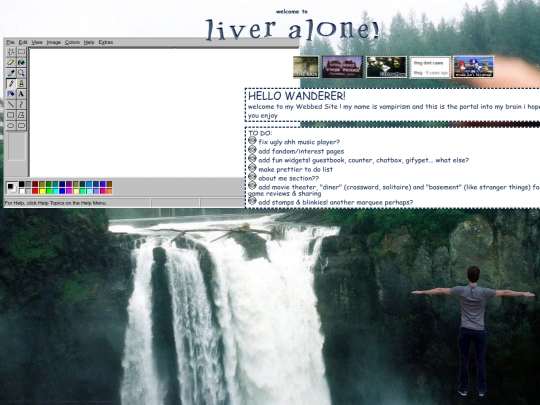Click the "add movie theater" to-do line
Viewport: 540px width, 405px height.
pos(394,190)
